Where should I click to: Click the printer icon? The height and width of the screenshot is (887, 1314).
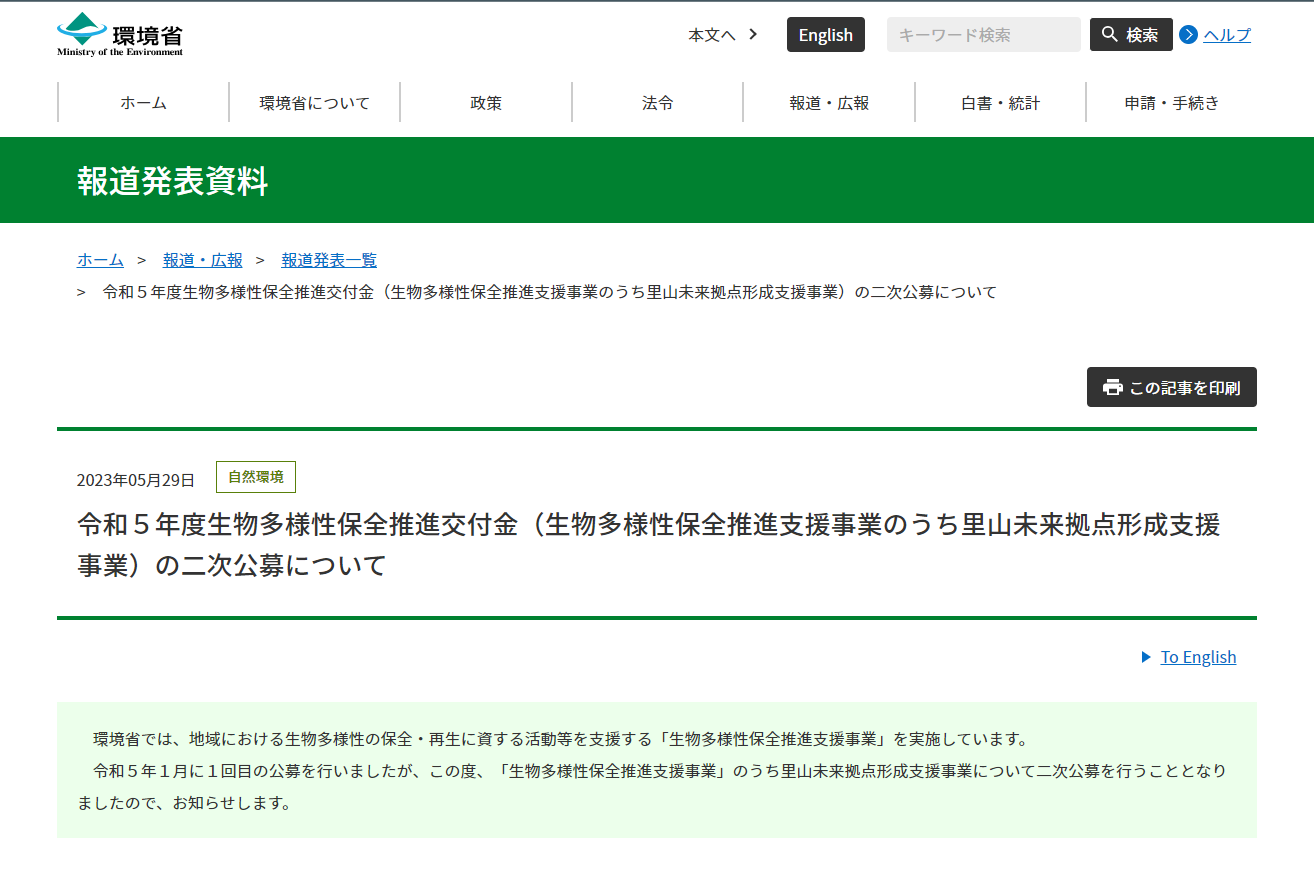coord(1112,388)
